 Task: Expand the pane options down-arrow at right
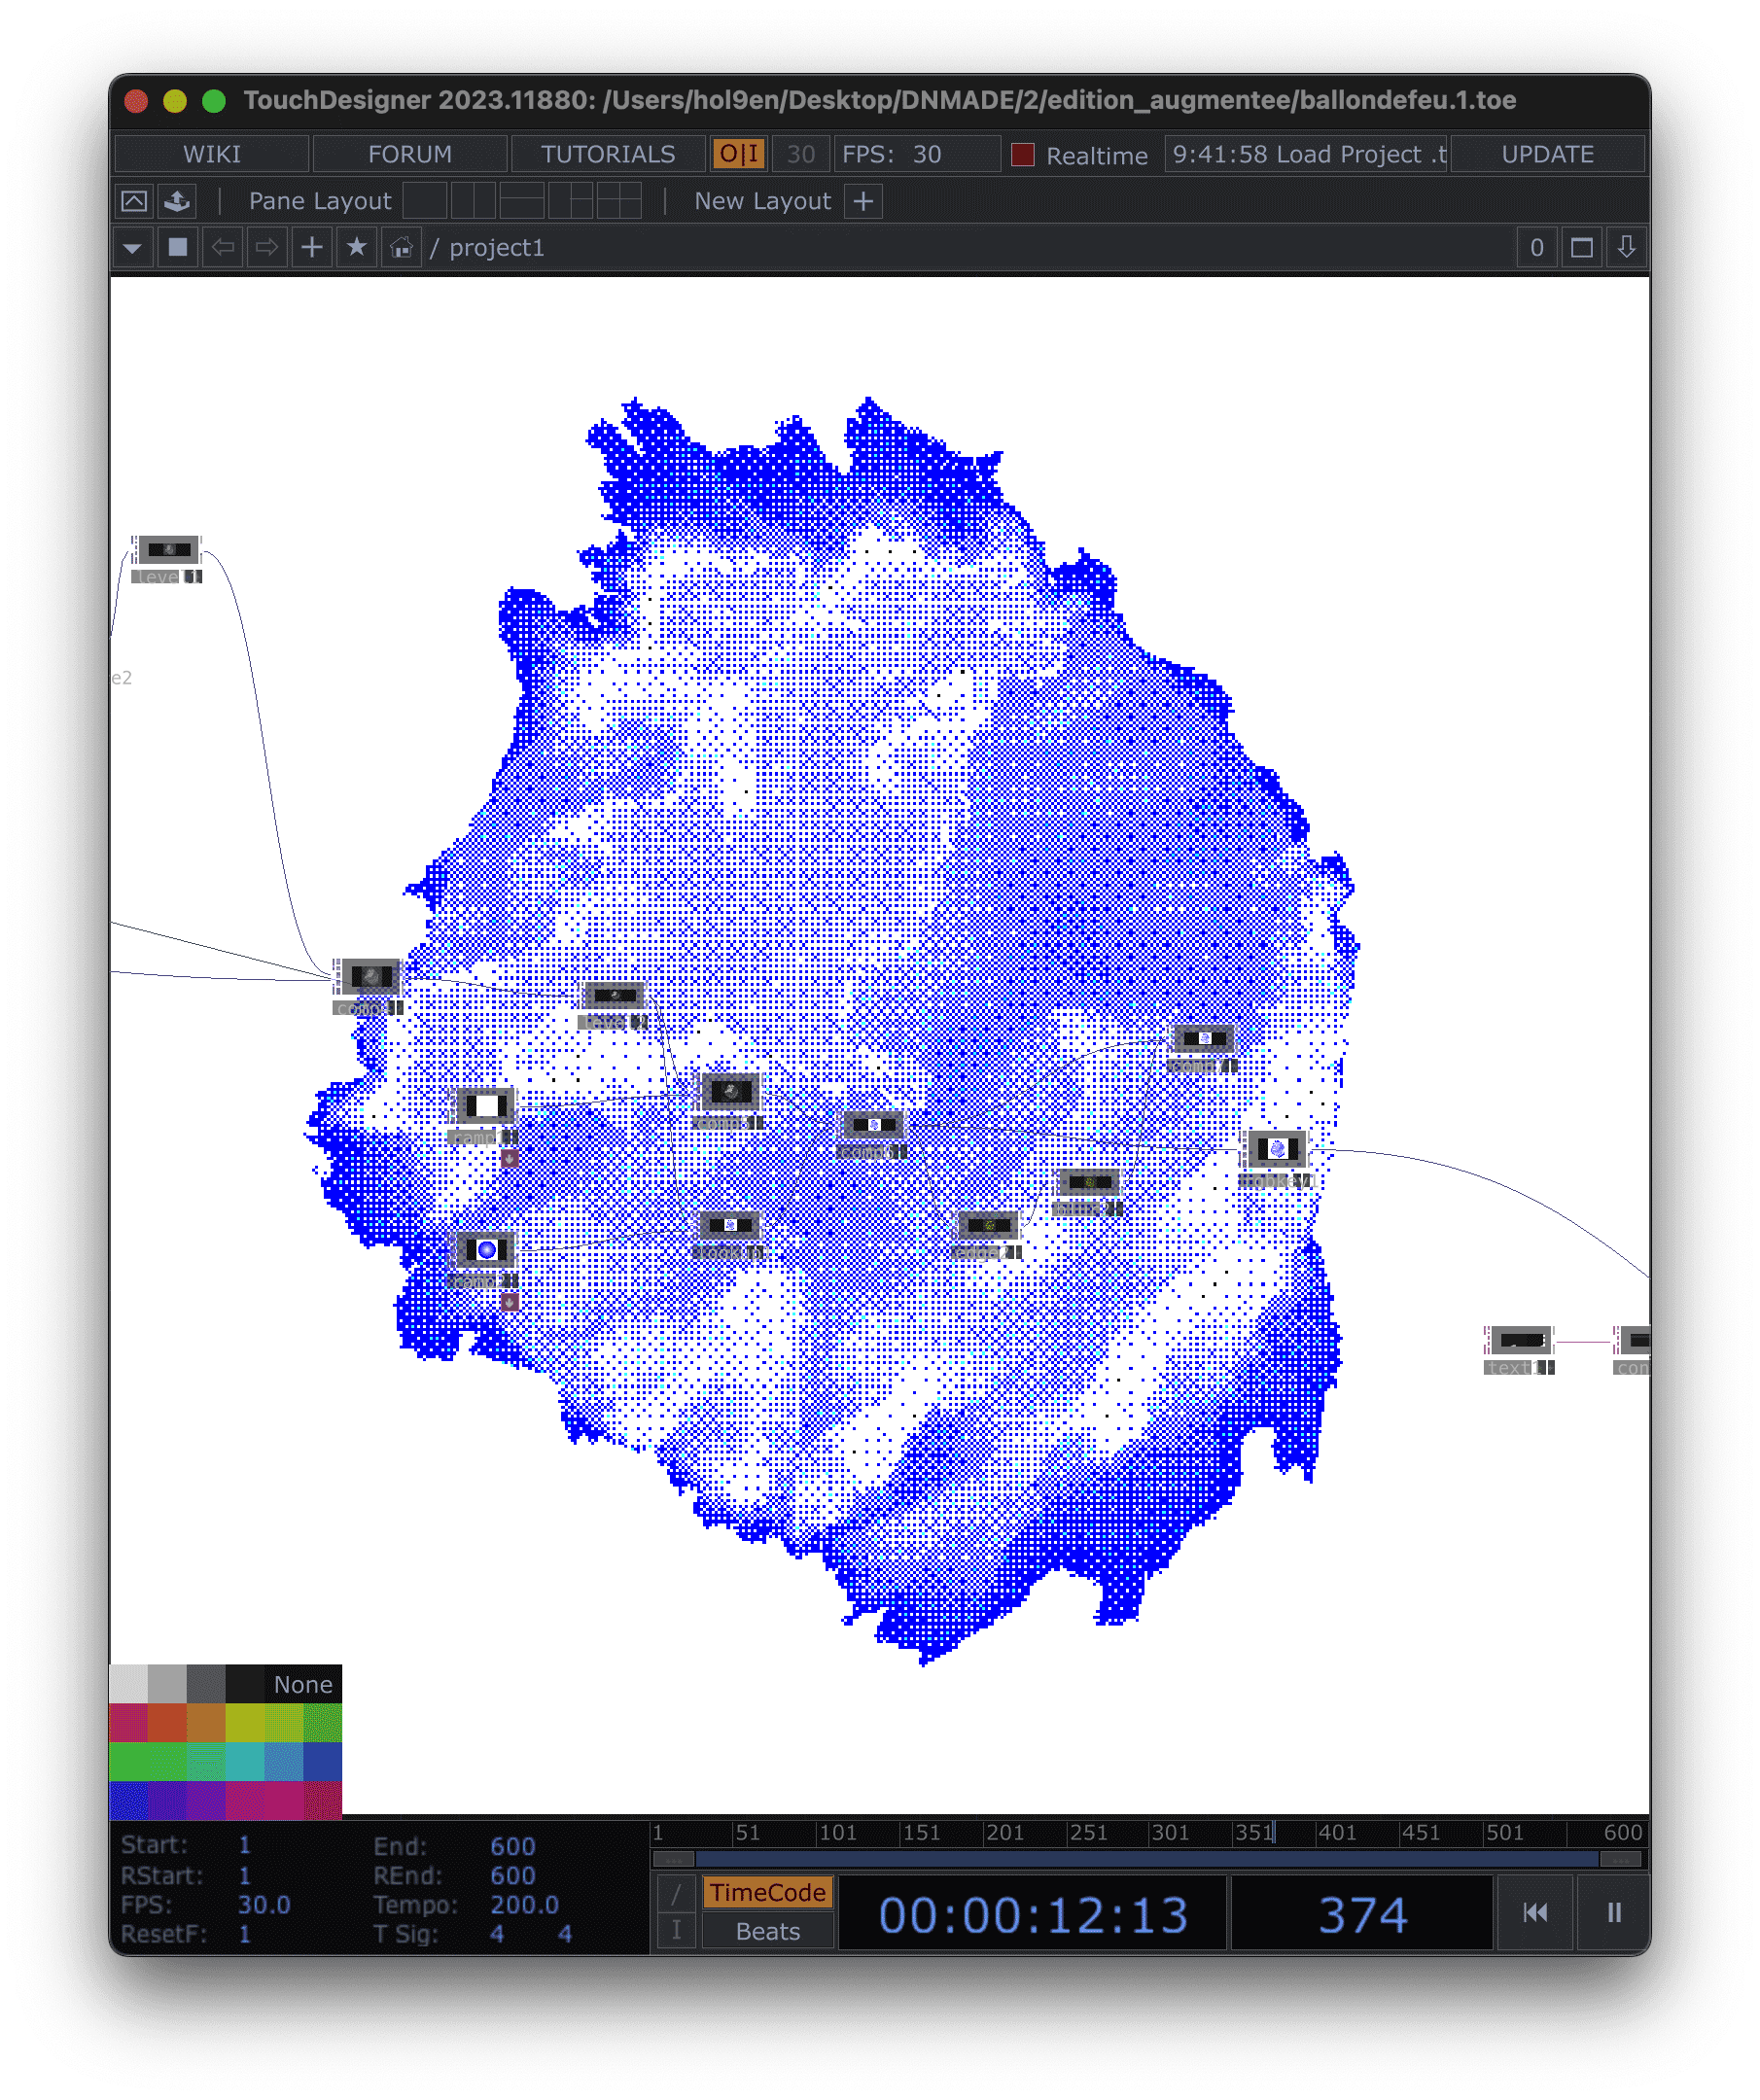[1627, 247]
